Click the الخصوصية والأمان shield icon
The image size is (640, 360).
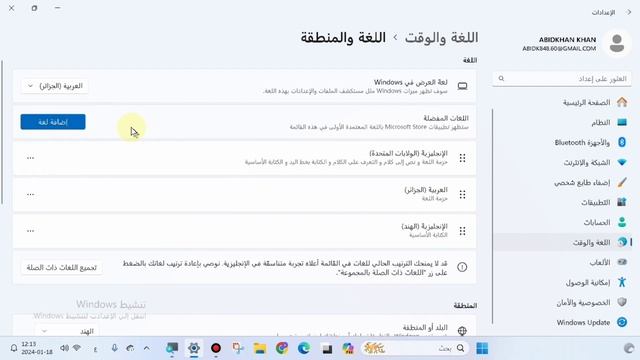pos(622,302)
